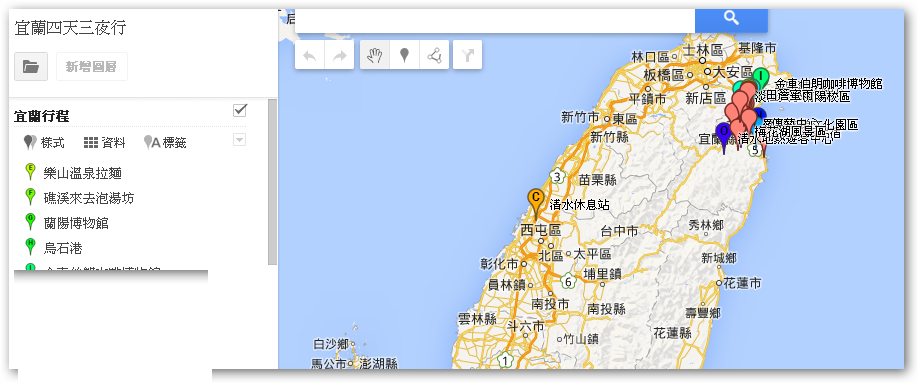Open the layer options dropdown arrow
This screenshot has width=918, height=383.
[x=239, y=140]
